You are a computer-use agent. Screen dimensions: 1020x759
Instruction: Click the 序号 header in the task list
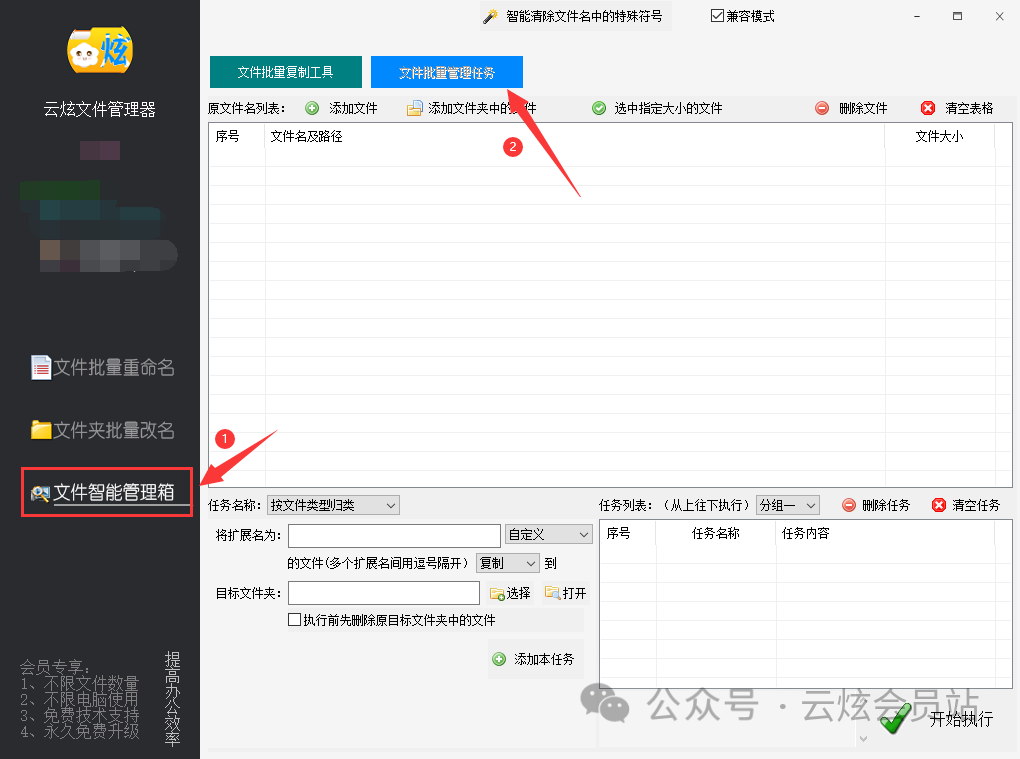618,534
